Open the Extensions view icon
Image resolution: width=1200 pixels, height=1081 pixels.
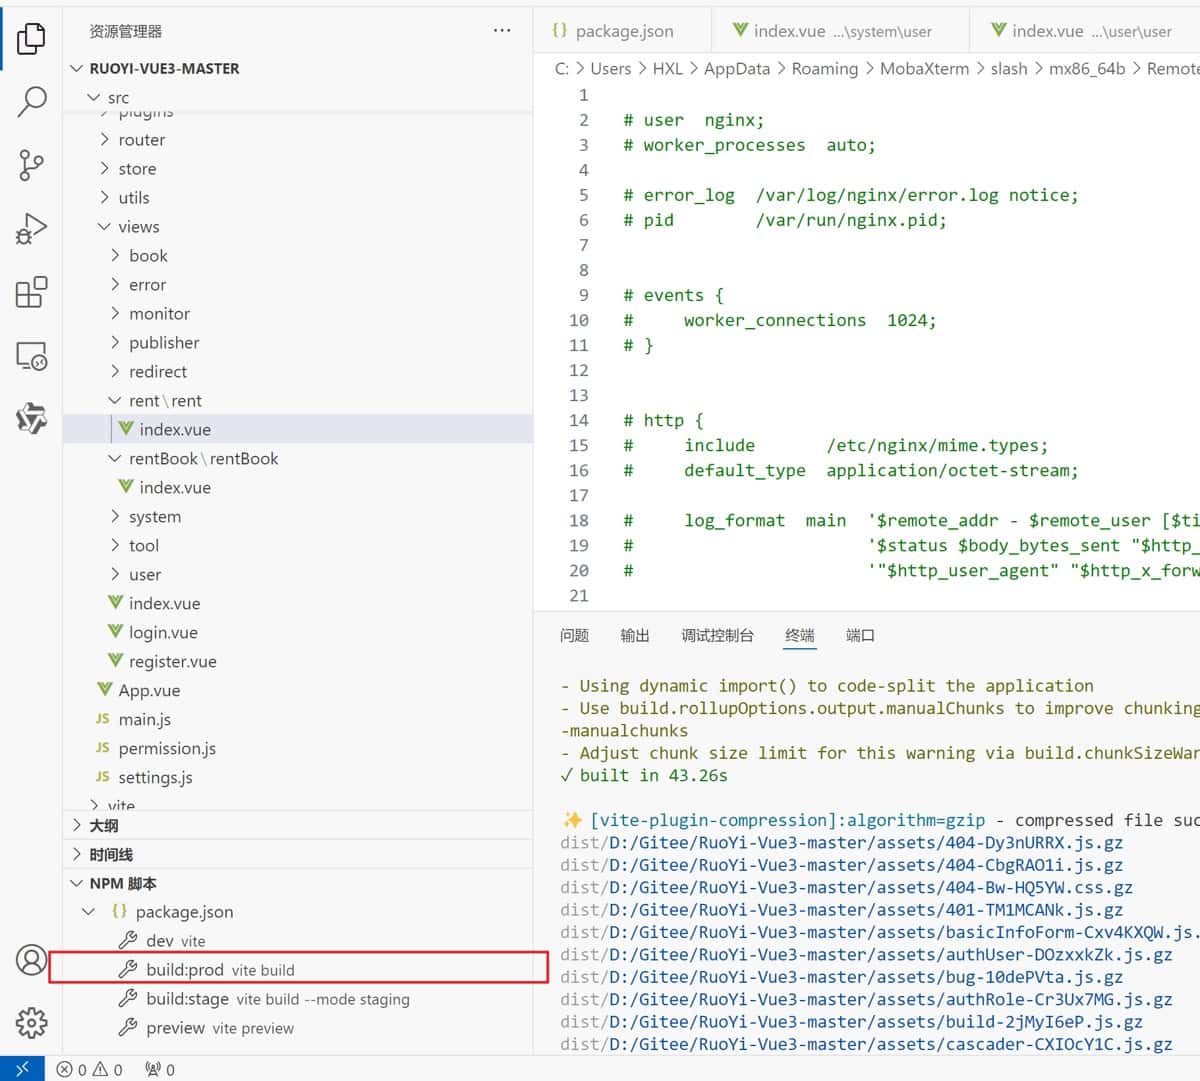pos(31,292)
